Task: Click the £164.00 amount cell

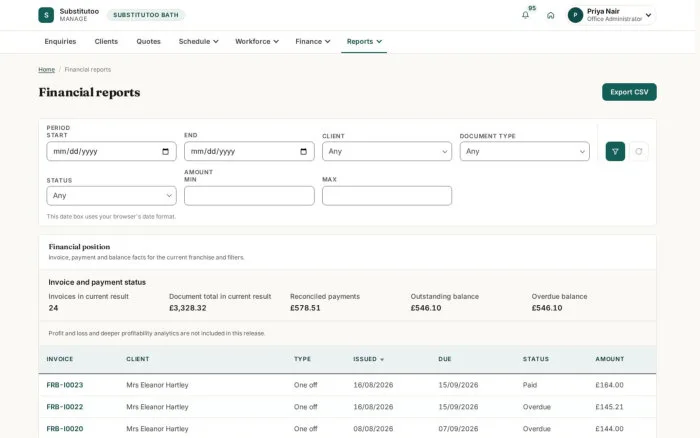Action: point(609,385)
